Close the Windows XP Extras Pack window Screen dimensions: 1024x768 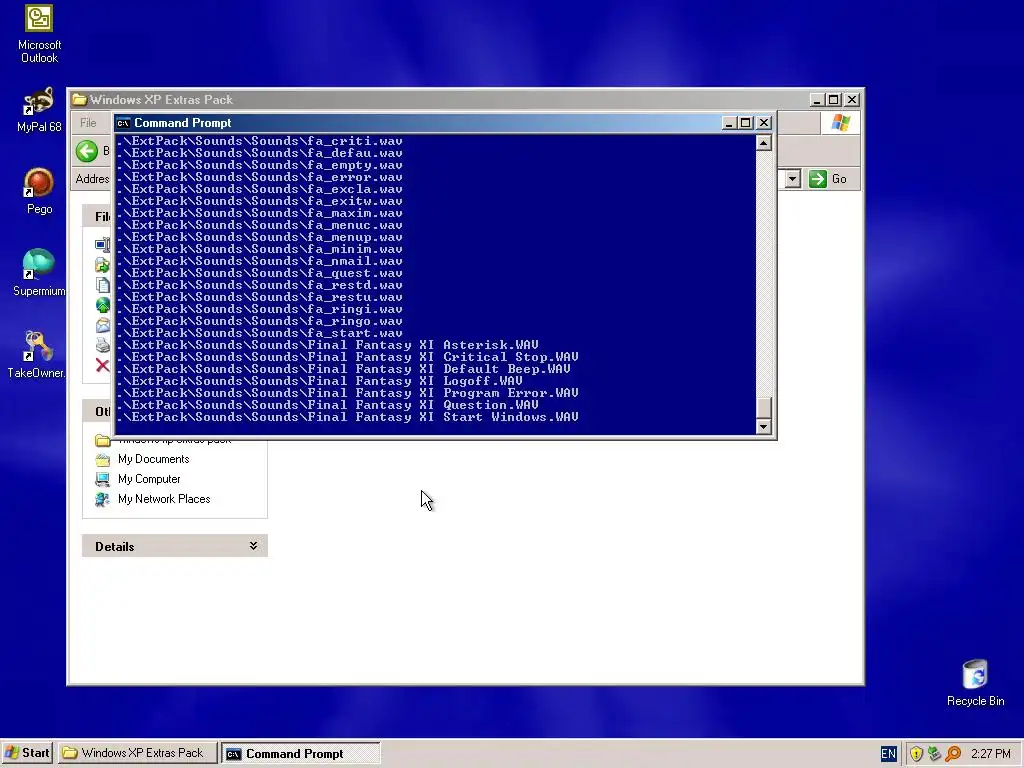click(852, 99)
